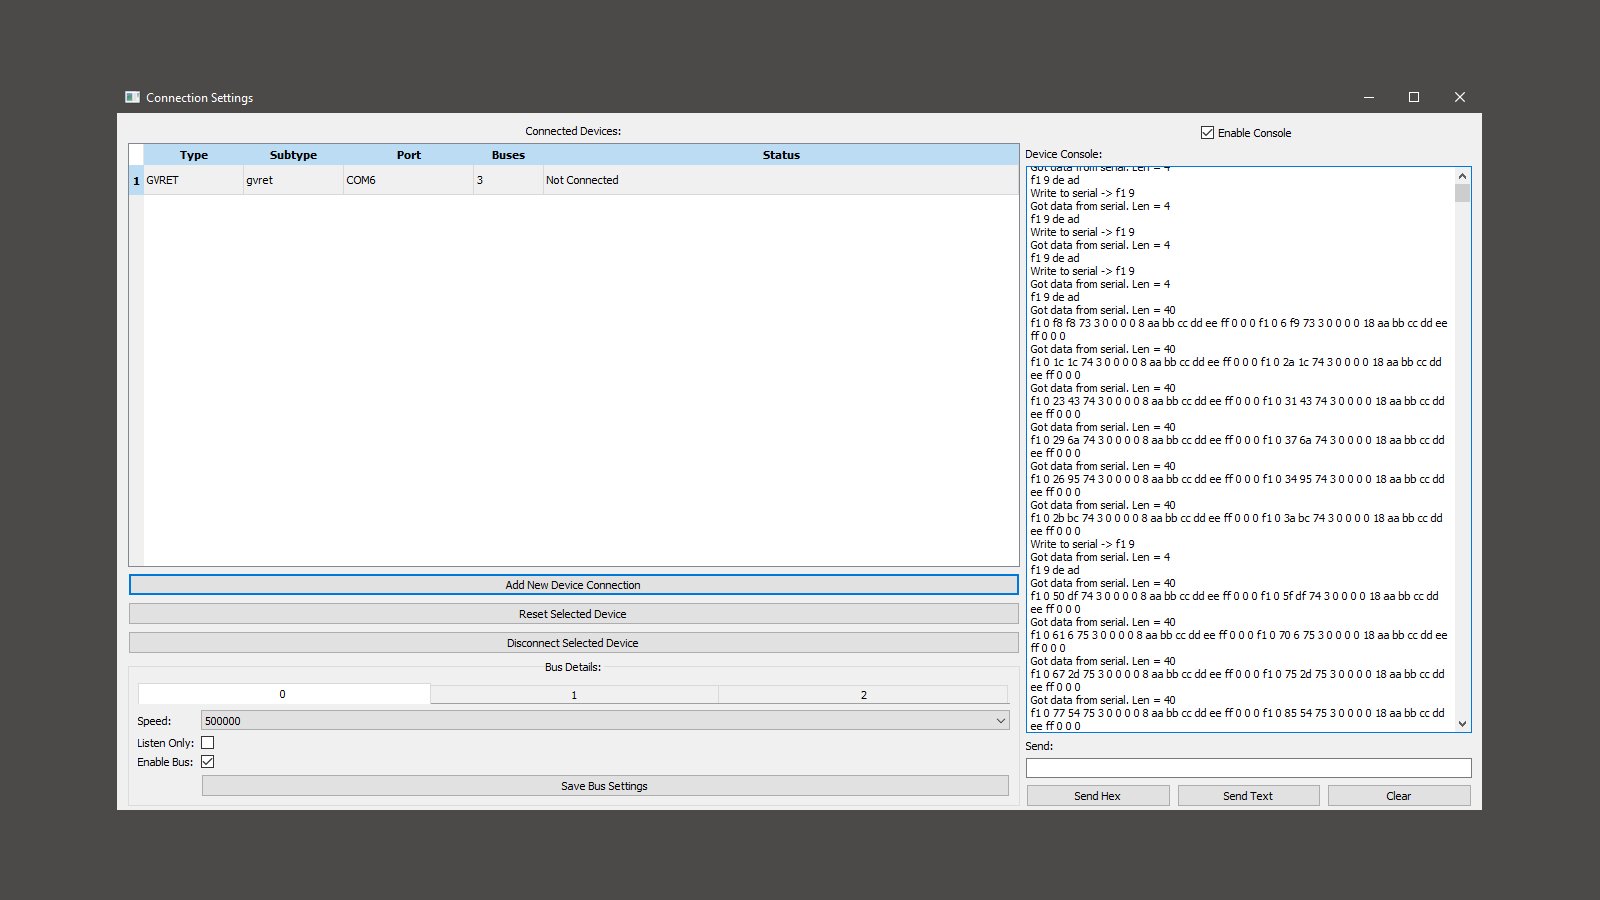Select the Not Connected status cell
This screenshot has height=900, width=1600.
[781, 180]
